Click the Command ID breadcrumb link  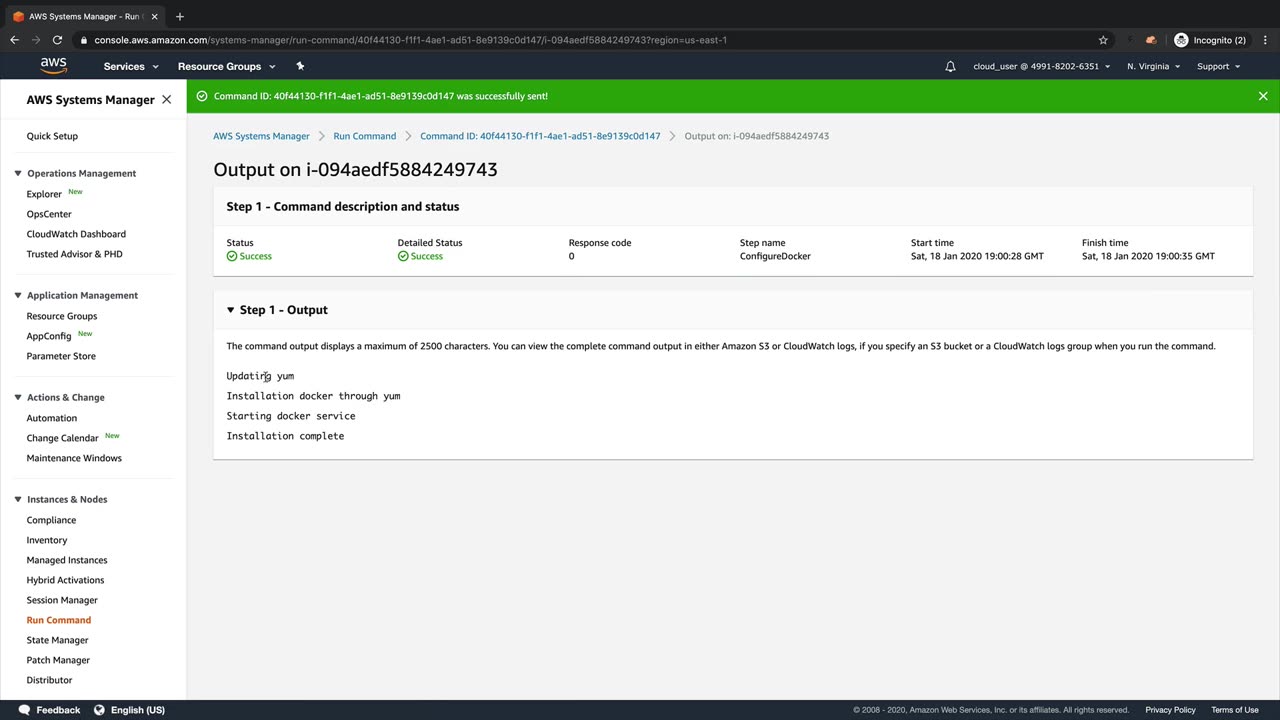coord(540,136)
